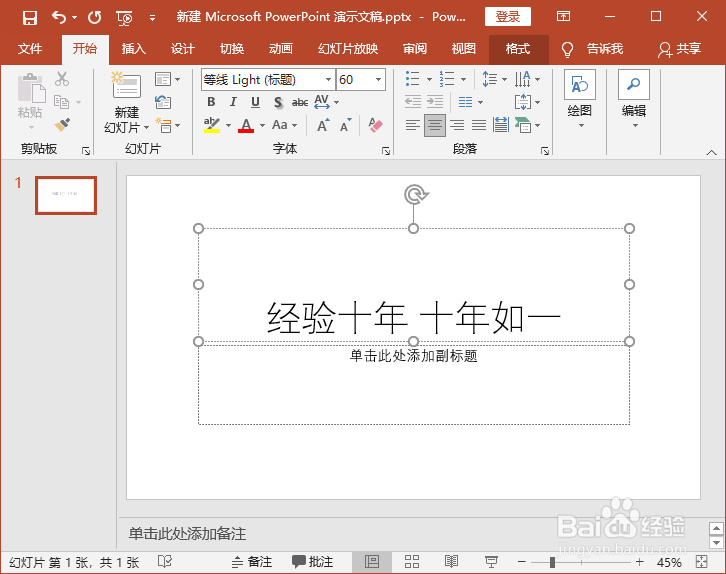
Task: Activate the Format Painter brush
Action: 62,125
